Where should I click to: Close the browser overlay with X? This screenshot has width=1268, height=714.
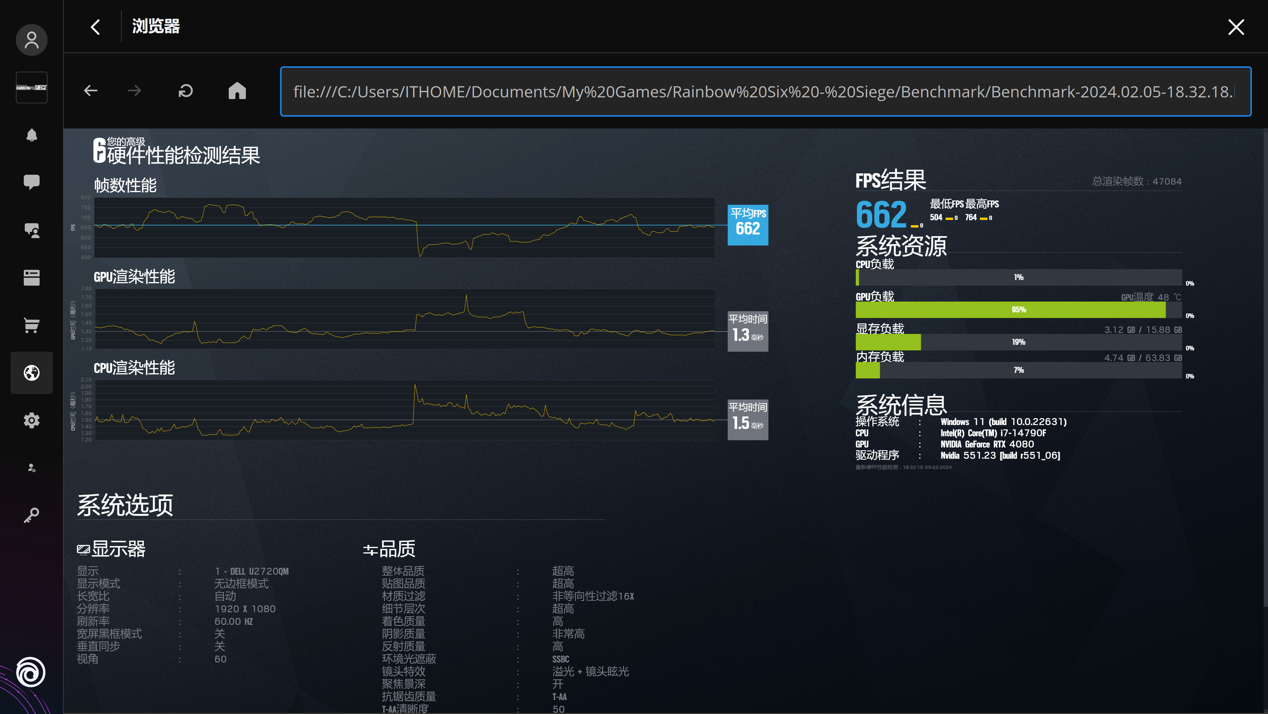point(1236,27)
